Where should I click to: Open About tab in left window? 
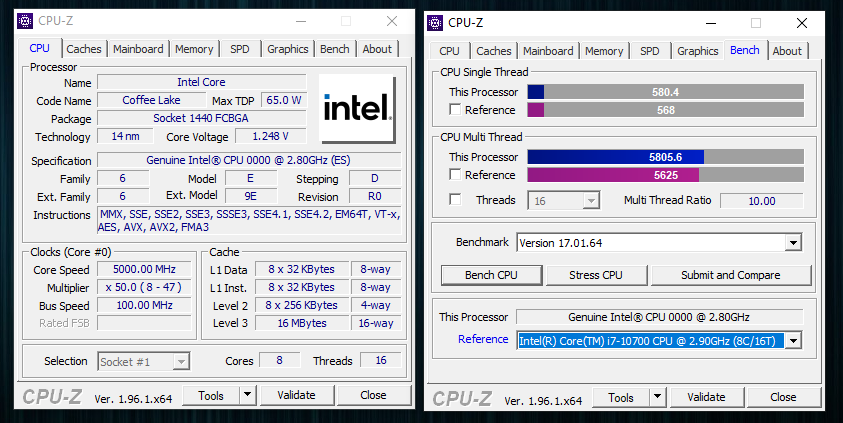coord(377,49)
